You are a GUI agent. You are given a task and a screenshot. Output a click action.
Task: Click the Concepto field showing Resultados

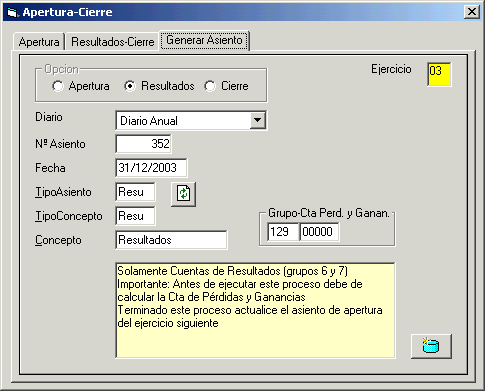coord(171,240)
